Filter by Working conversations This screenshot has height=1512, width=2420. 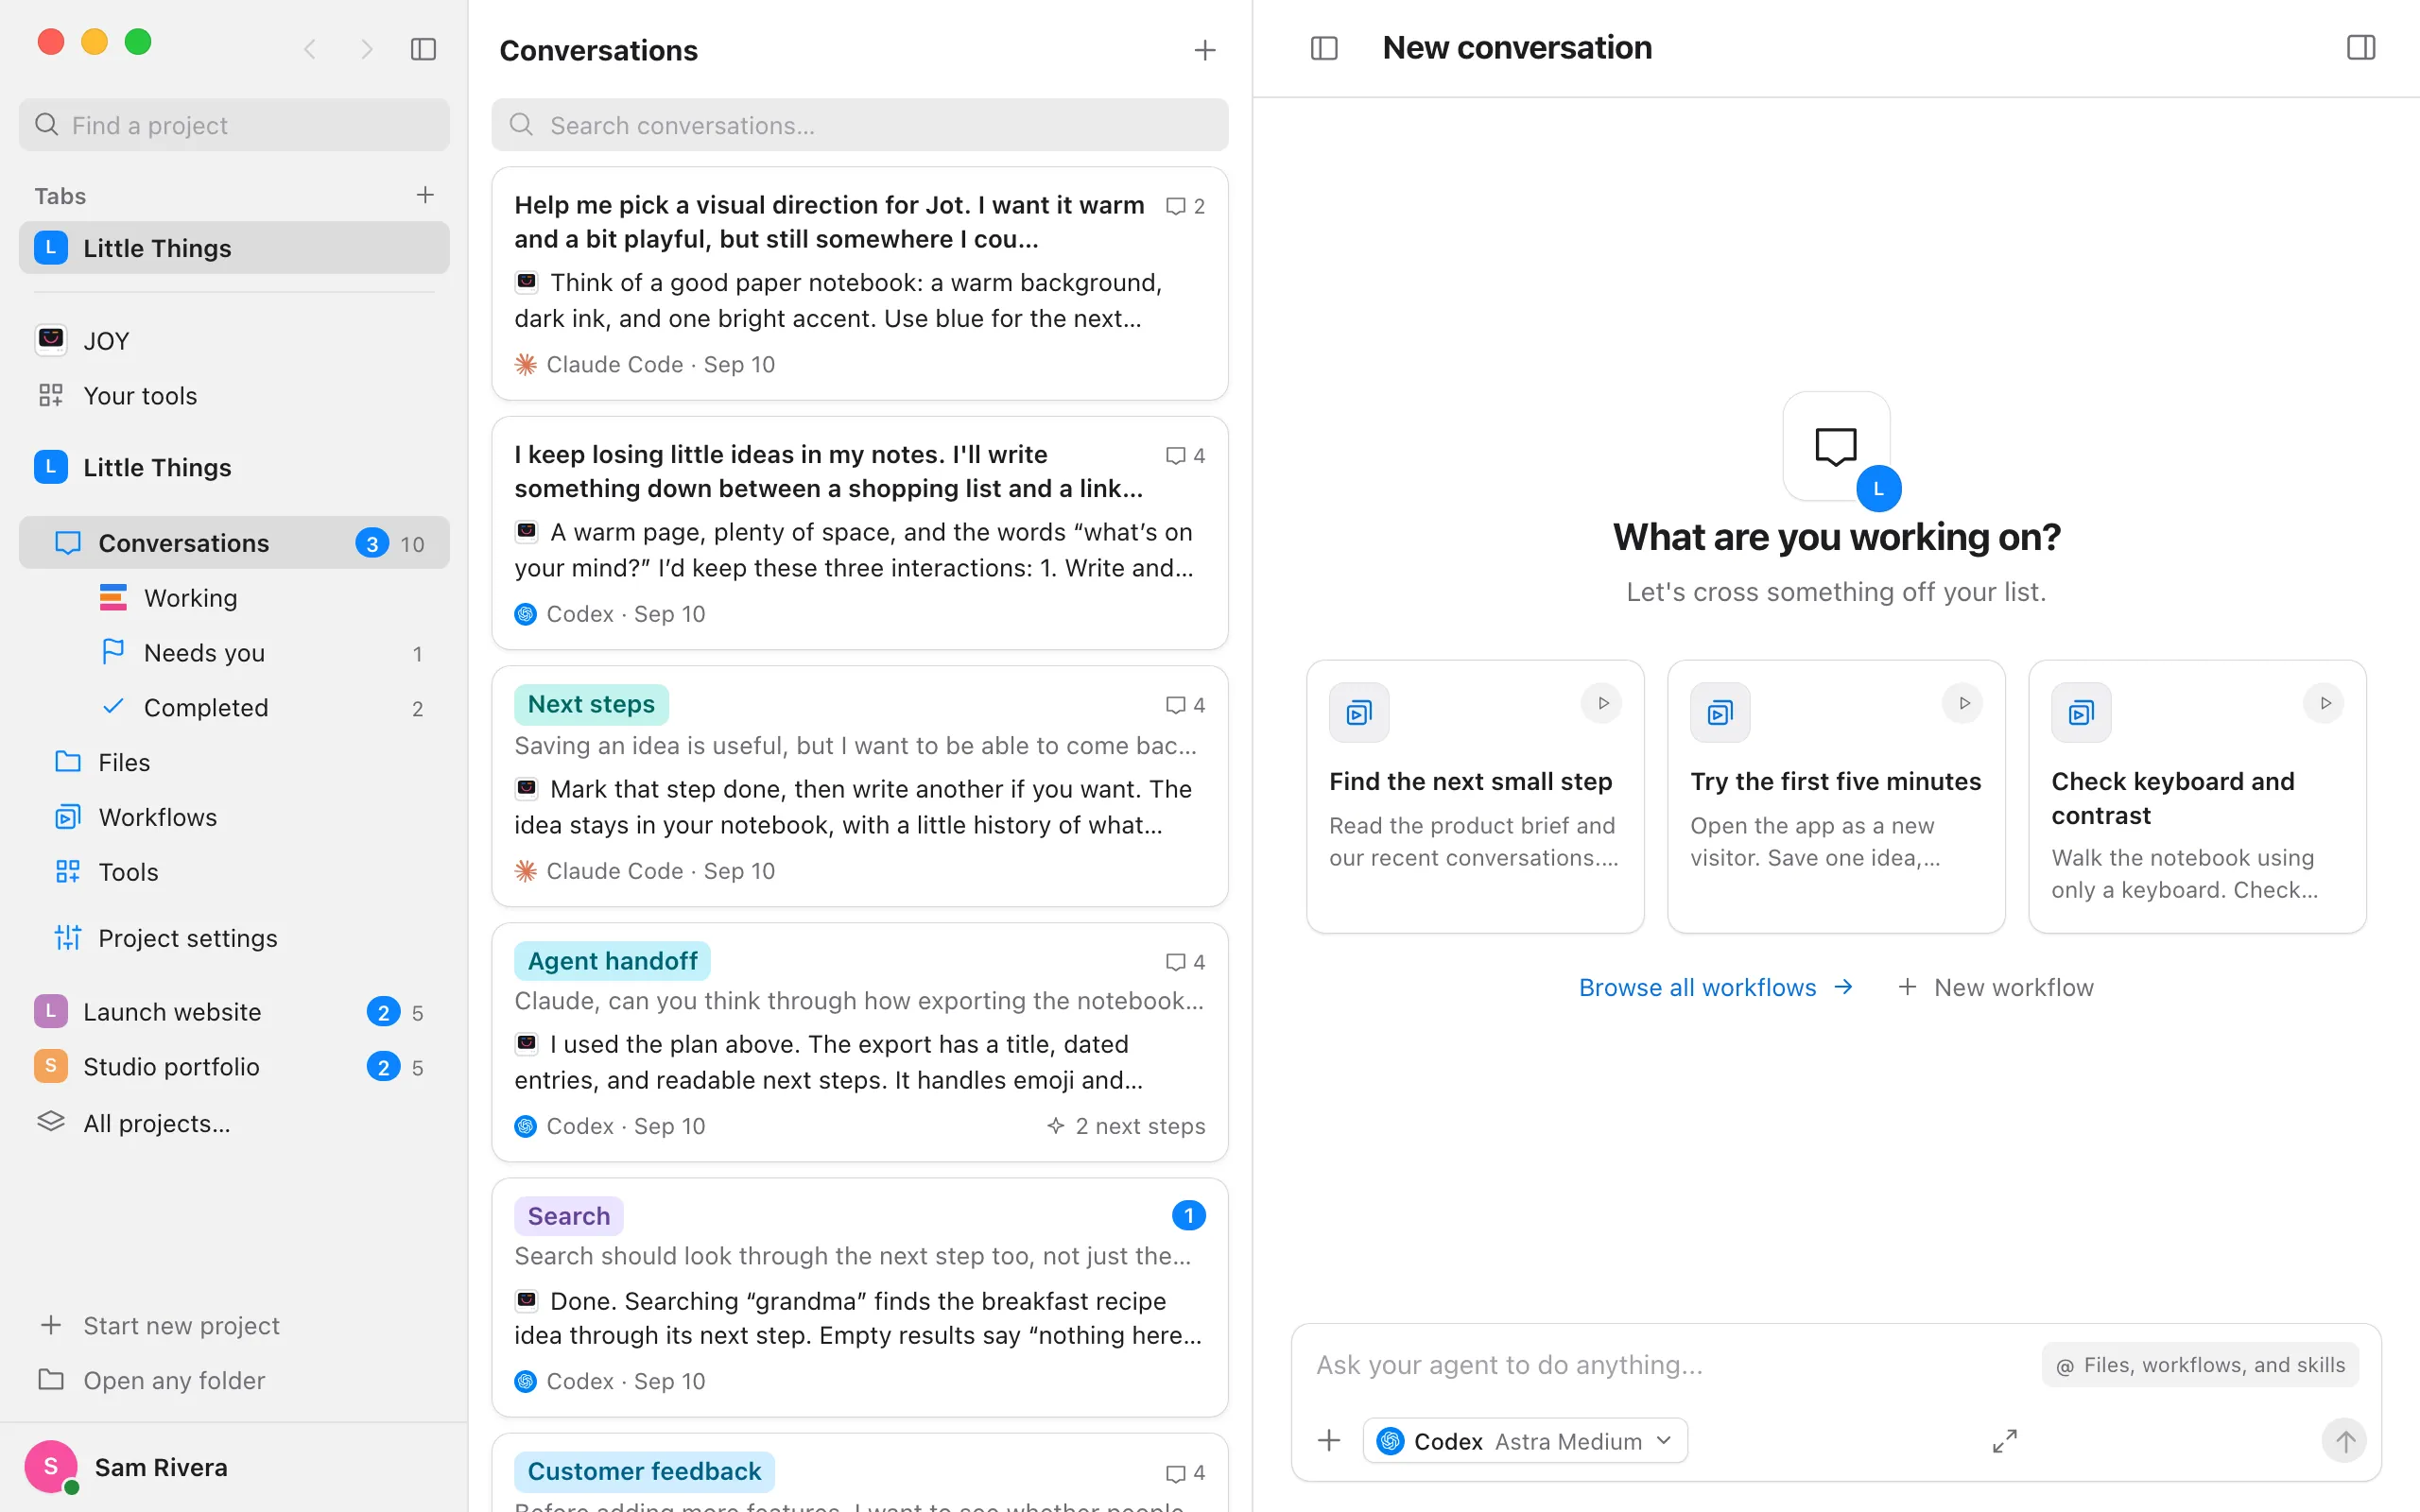[x=234, y=598]
